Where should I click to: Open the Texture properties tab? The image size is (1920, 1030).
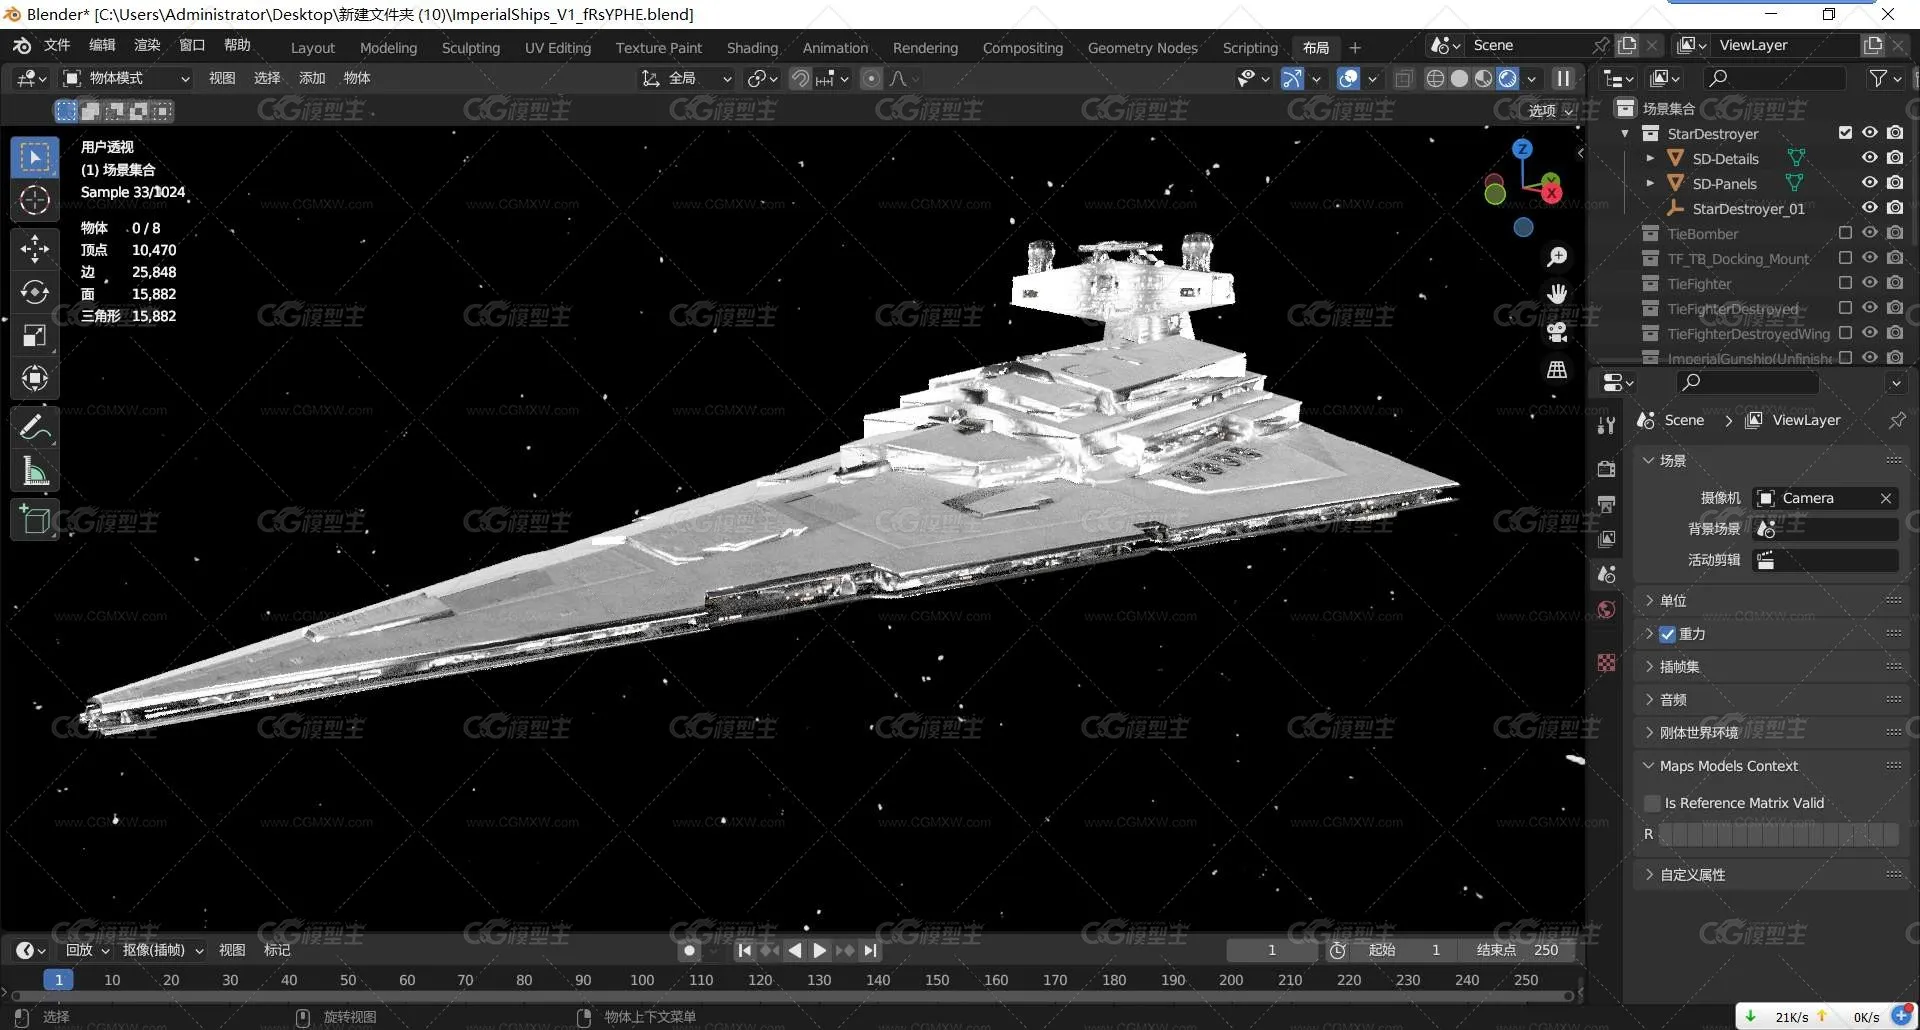click(x=1606, y=662)
